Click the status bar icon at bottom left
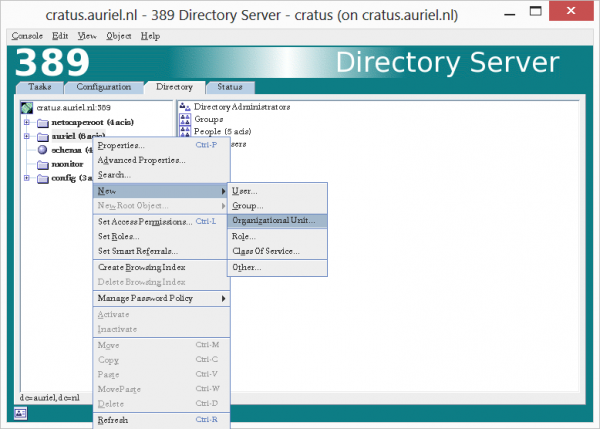Viewport: 600px width, 429px height. point(21,412)
